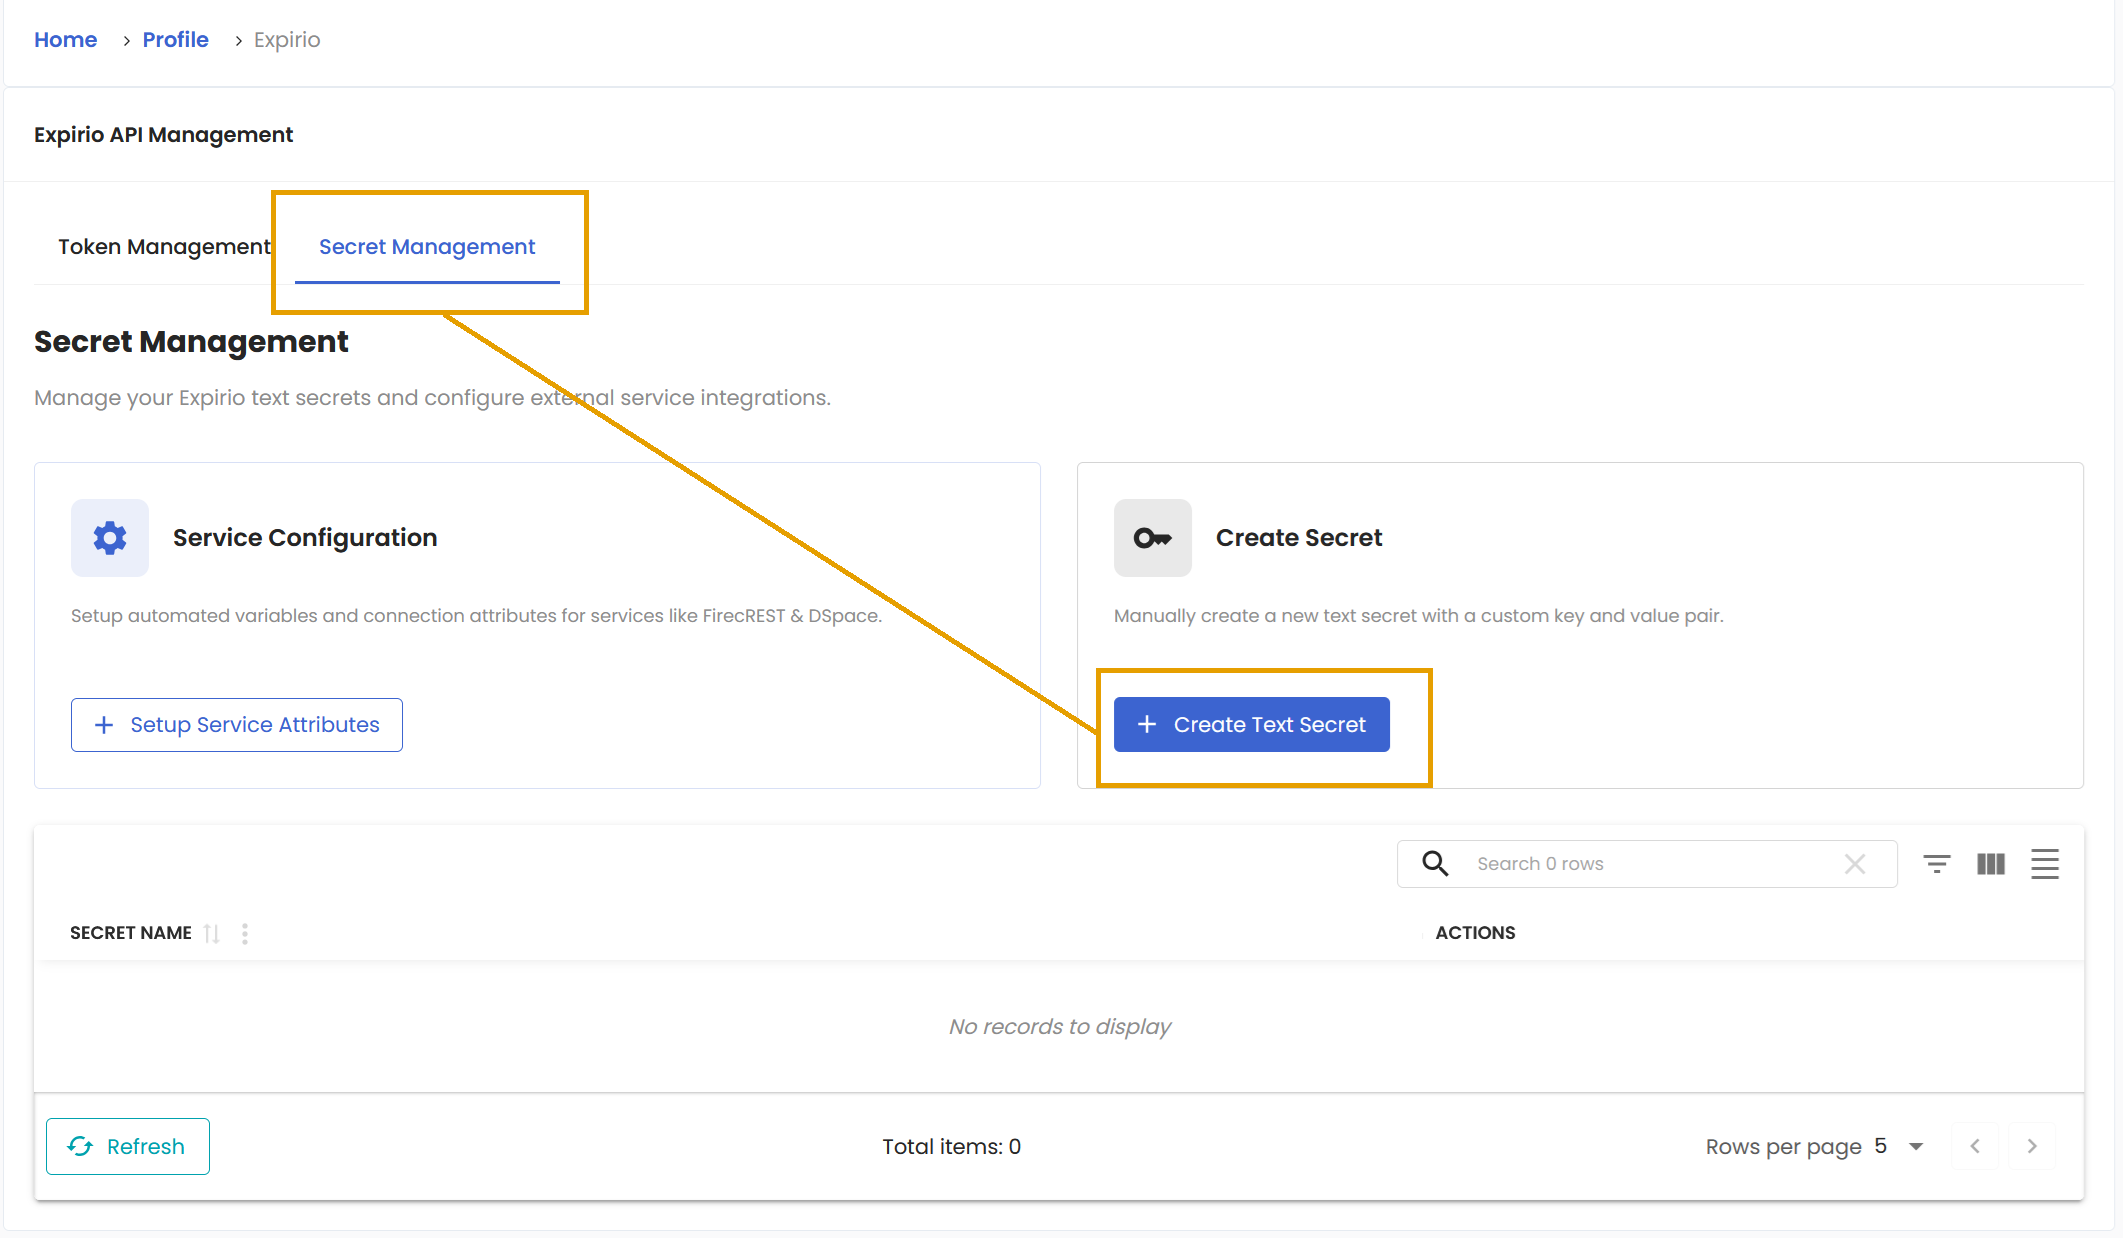Viewport: 2123px width, 1238px height.
Task: Click the Create Secret key icon
Action: [1153, 538]
